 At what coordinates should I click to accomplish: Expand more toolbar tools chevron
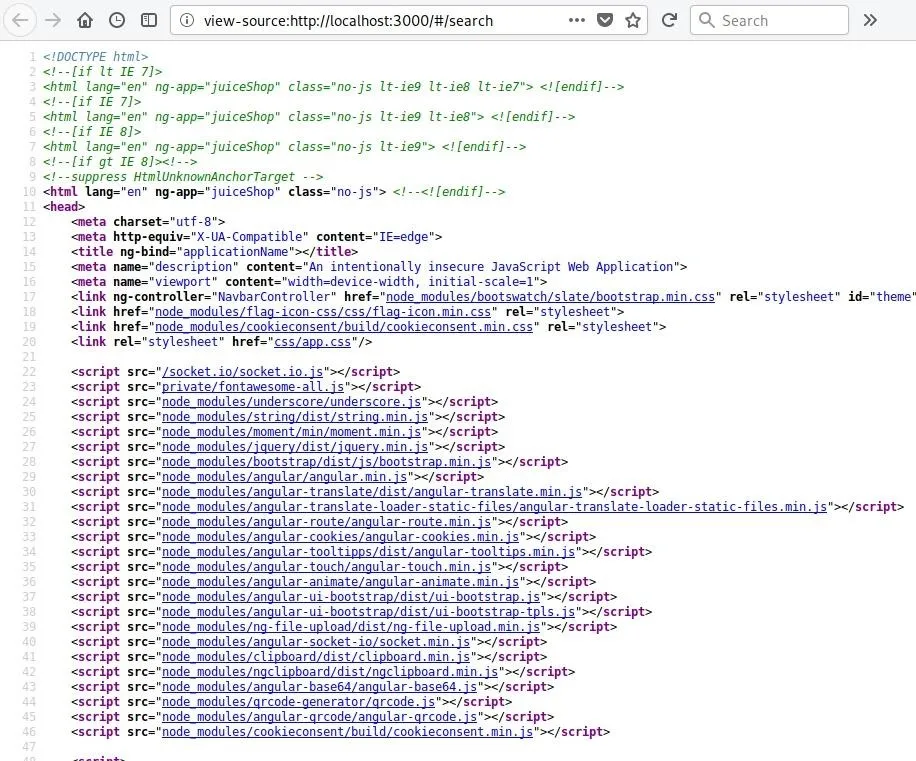click(x=870, y=20)
